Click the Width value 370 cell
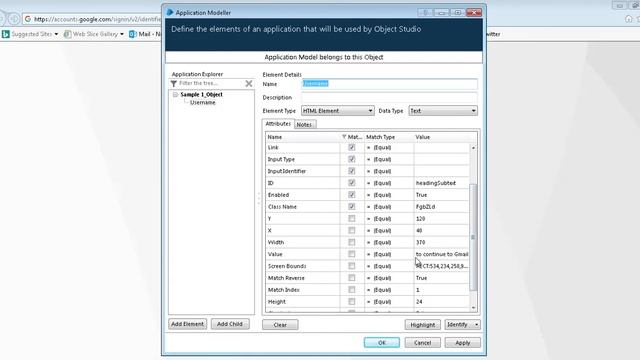 (x=442, y=242)
